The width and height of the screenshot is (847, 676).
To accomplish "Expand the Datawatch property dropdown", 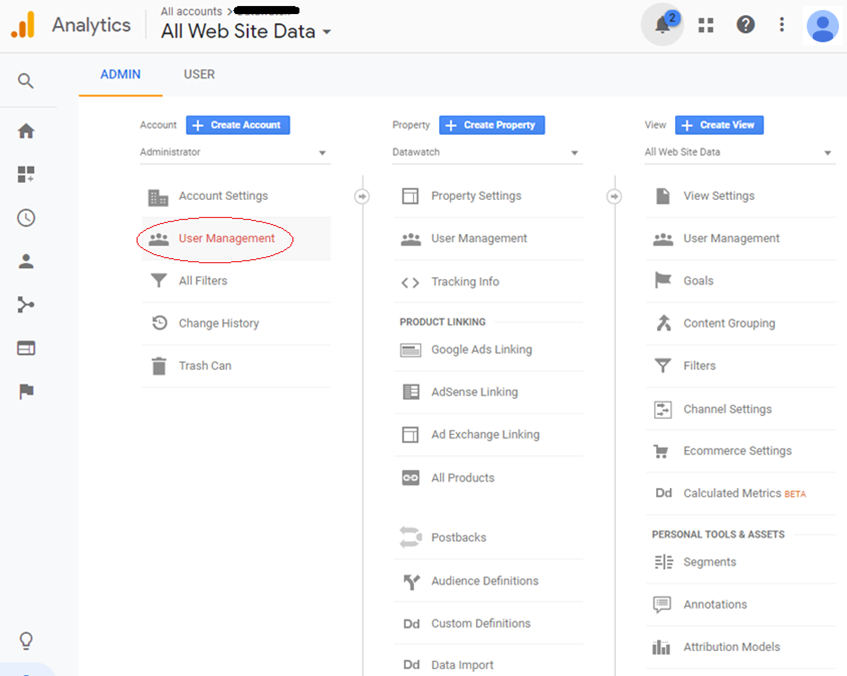I will [486, 153].
